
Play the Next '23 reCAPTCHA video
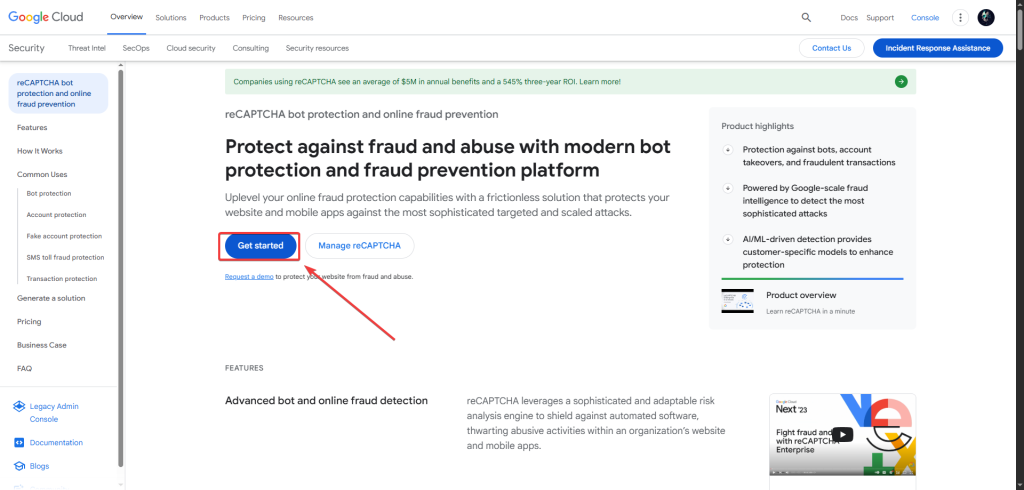click(x=843, y=434)
